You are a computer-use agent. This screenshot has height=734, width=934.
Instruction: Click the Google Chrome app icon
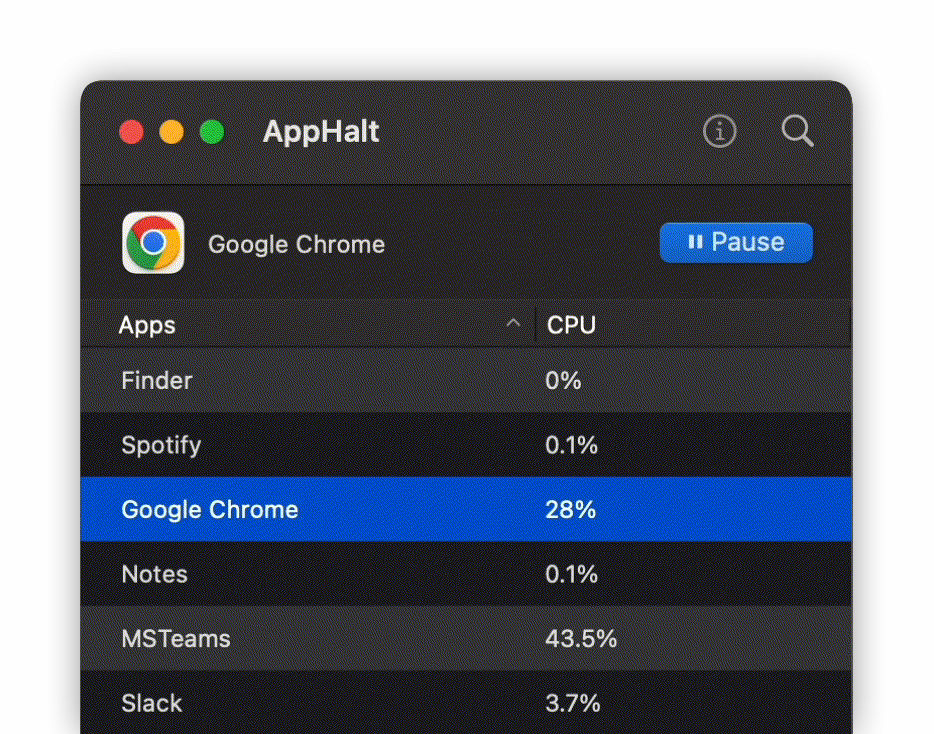(153, 242)
